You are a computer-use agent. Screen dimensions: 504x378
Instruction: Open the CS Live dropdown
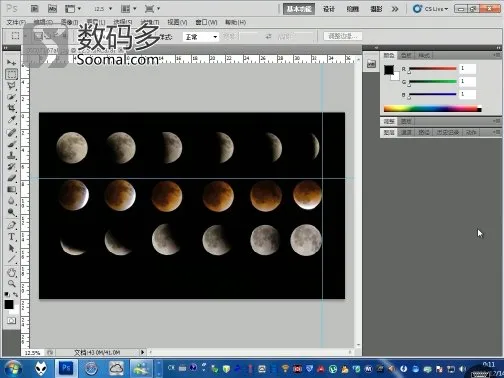tap(431, 9)
